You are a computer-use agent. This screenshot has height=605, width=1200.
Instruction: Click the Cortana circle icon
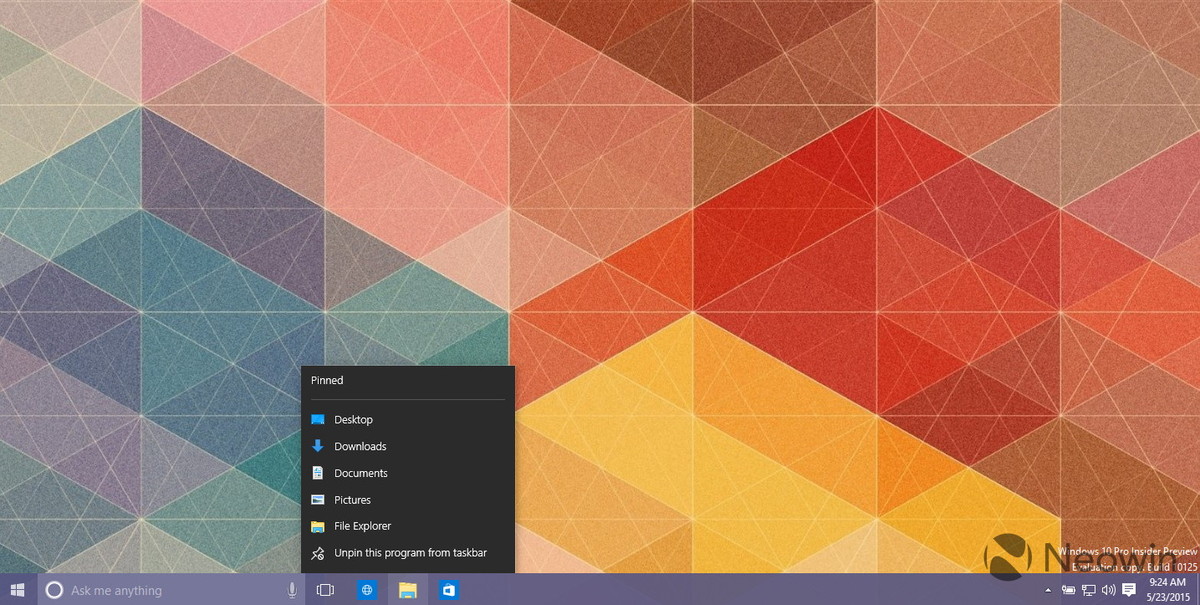point(55,590)
